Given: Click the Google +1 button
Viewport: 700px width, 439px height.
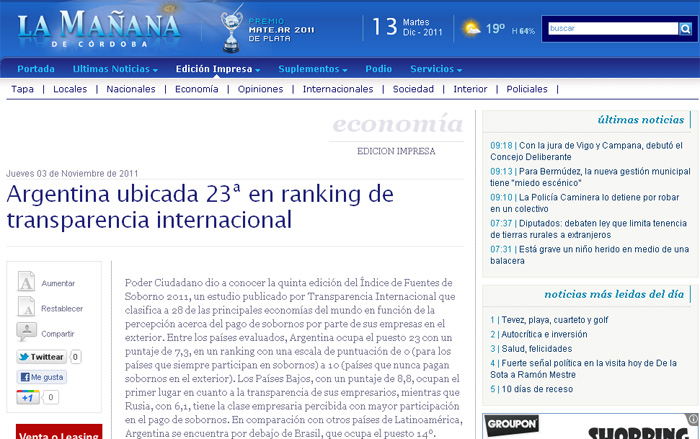Looking at the screenshot, I should coord(27,398).
